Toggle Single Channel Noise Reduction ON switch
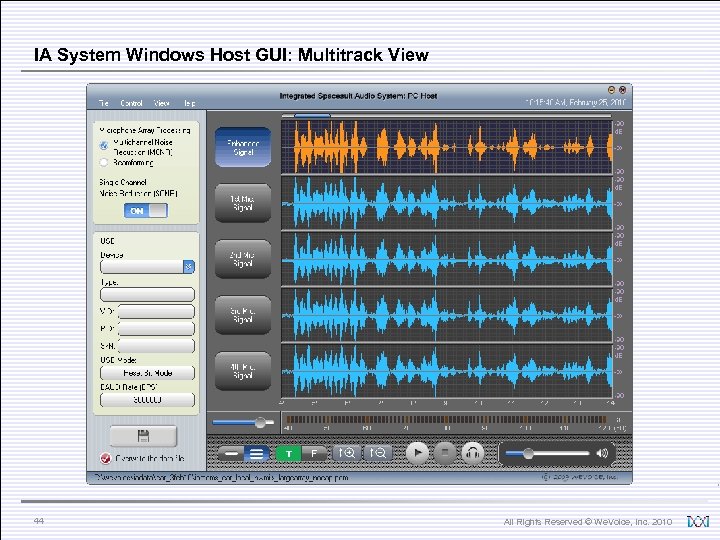This screenshot has height=540, width=720. [x=146, y=211]
